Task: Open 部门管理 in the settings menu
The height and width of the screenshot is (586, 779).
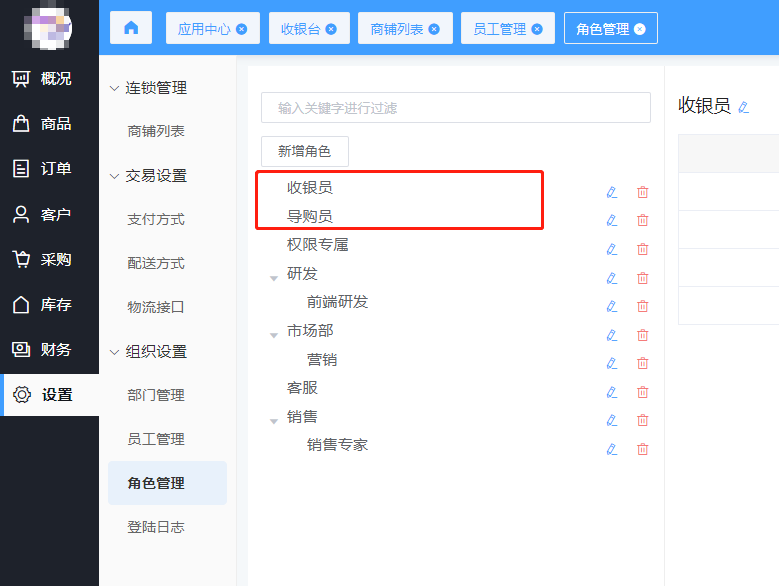Action: [x=156, y=395]
